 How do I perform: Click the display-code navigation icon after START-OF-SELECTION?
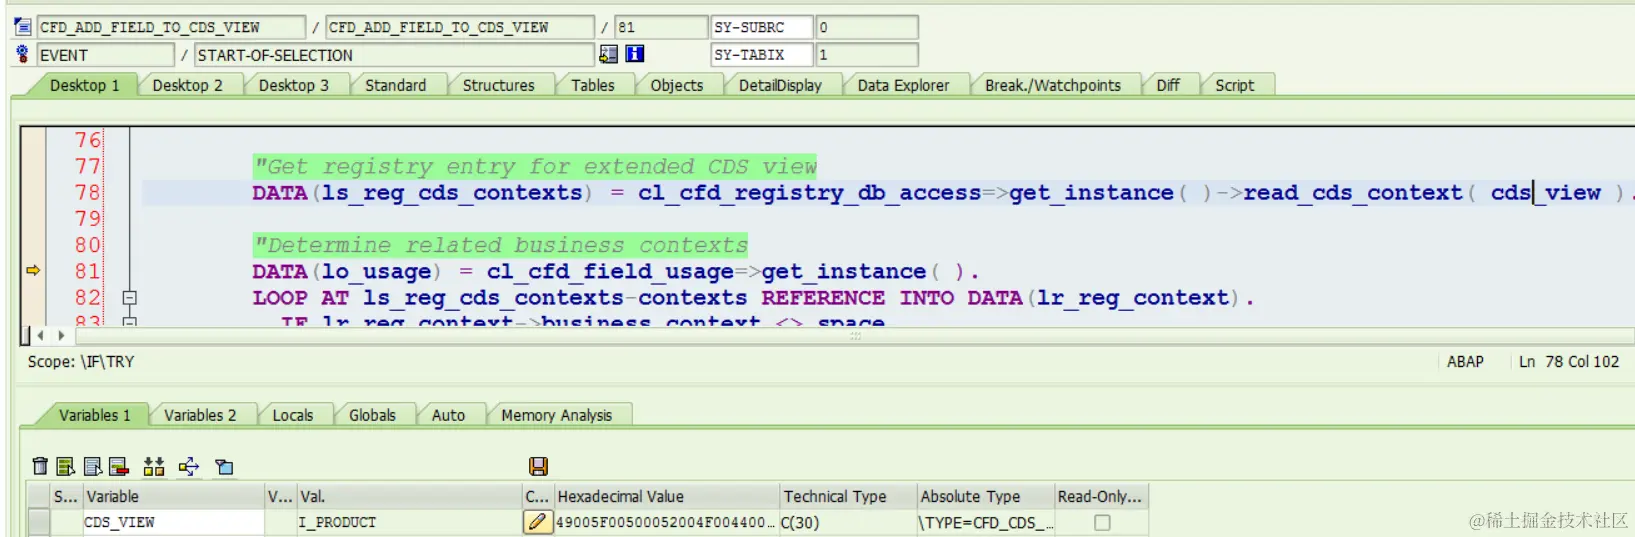coord(608,54)
